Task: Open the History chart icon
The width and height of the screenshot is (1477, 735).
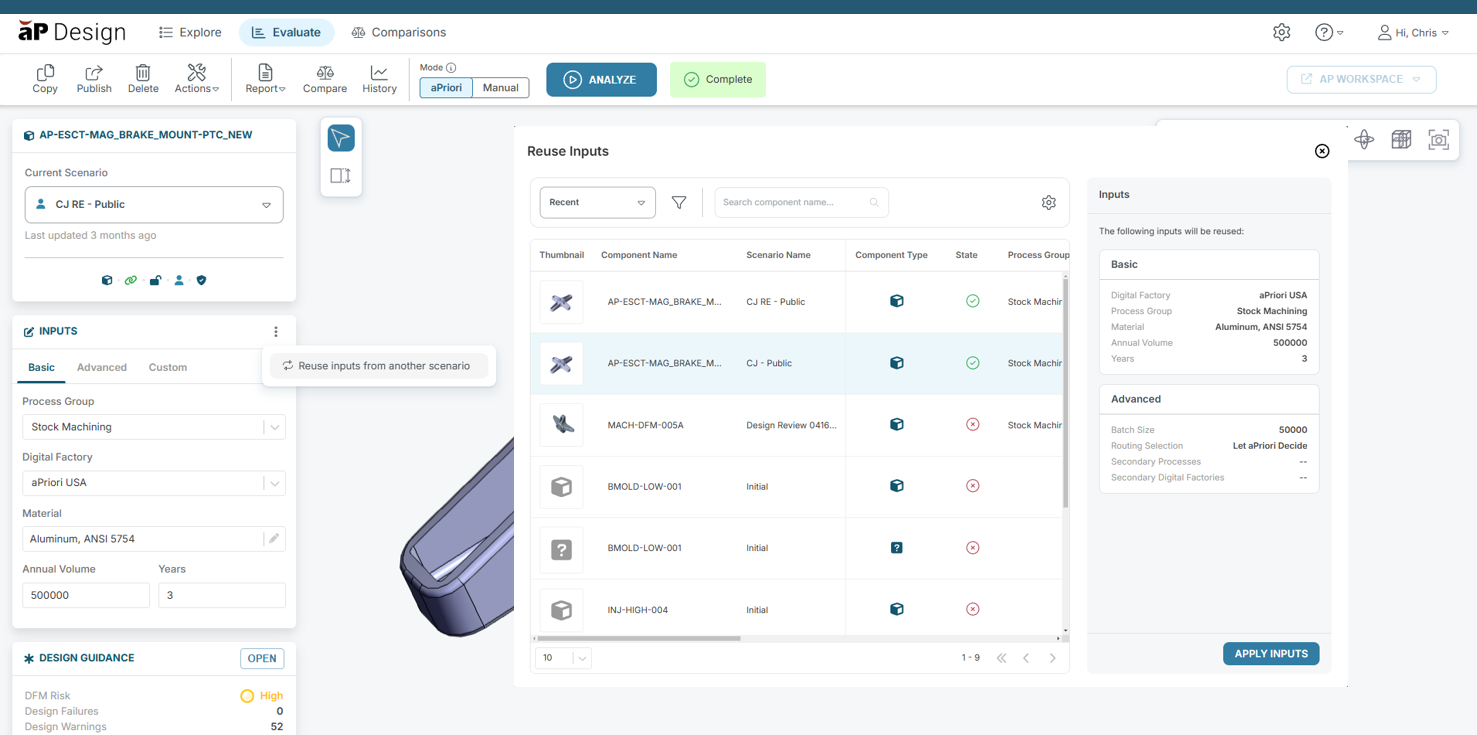Action: point(379,79)
